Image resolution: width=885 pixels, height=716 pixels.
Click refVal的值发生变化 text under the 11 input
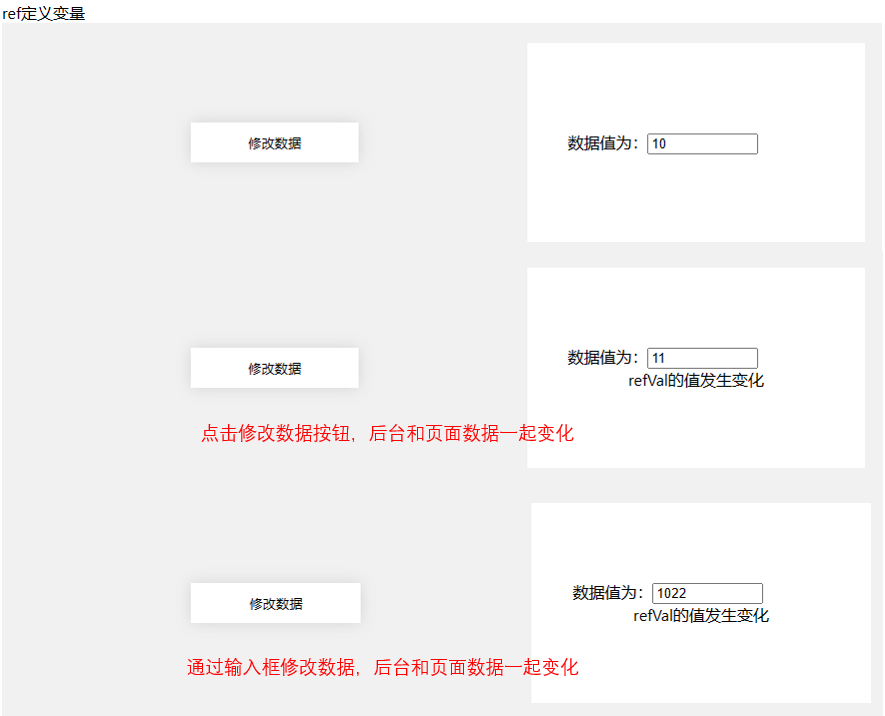pos(696,381)
